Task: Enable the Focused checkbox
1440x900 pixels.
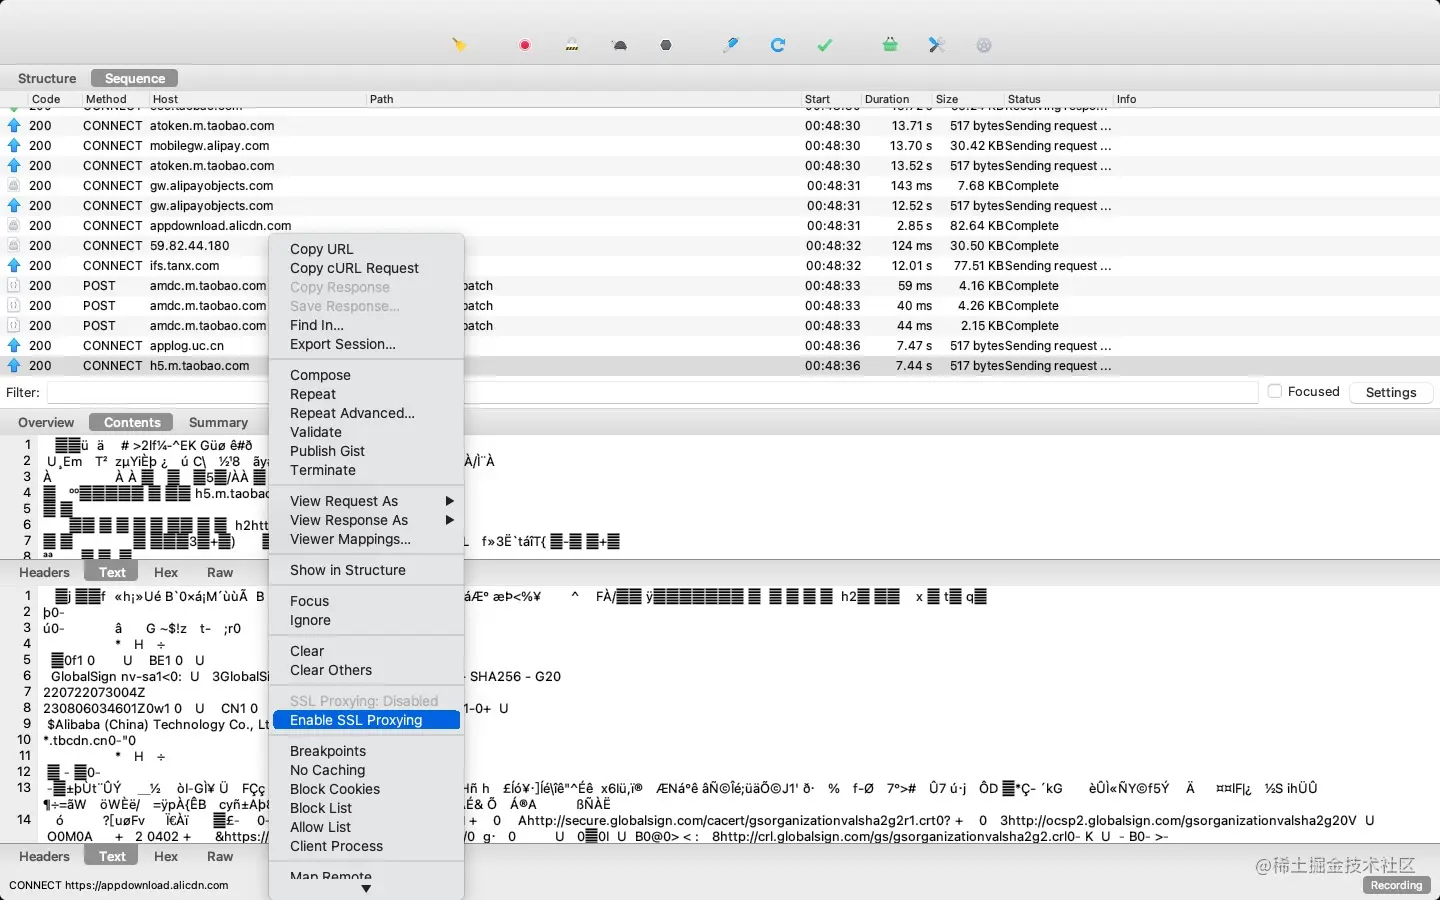Action: click(1275, 392)
